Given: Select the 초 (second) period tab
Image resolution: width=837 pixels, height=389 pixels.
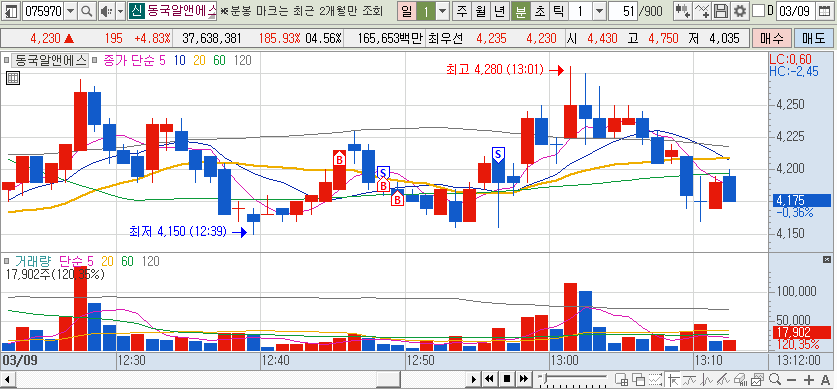Looking at the screenshot, I should tap(540, 10).
